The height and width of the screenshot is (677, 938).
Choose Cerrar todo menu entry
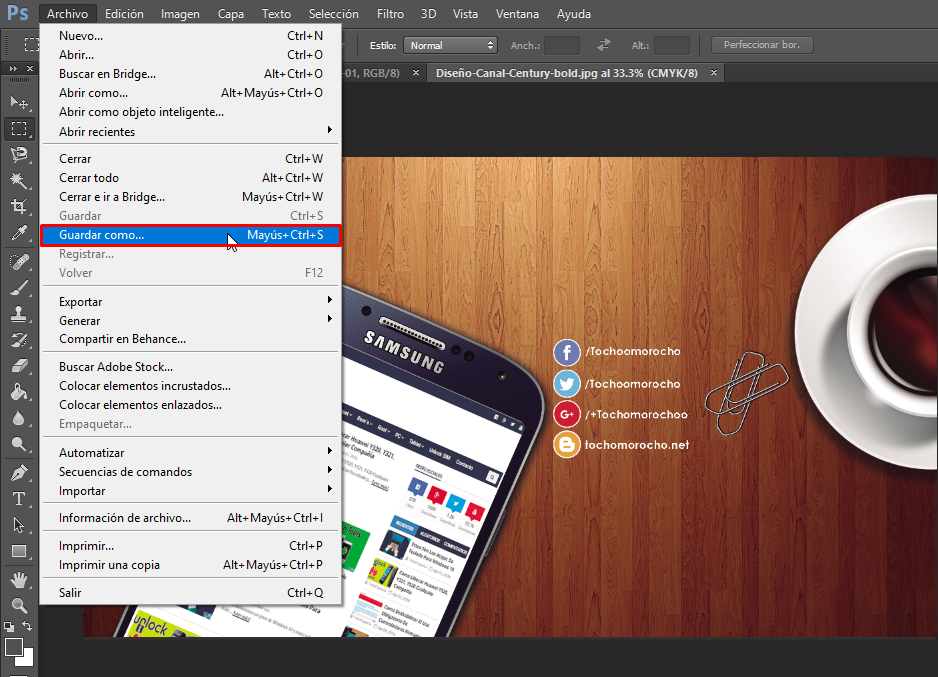(x=190, y=178)
